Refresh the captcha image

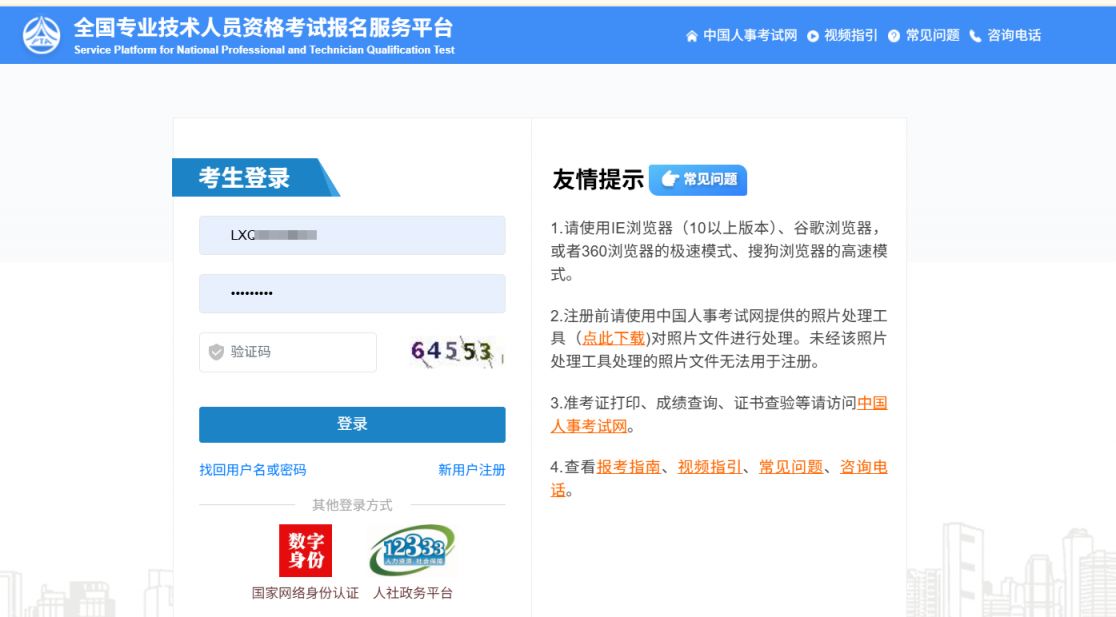click(455, 352)
